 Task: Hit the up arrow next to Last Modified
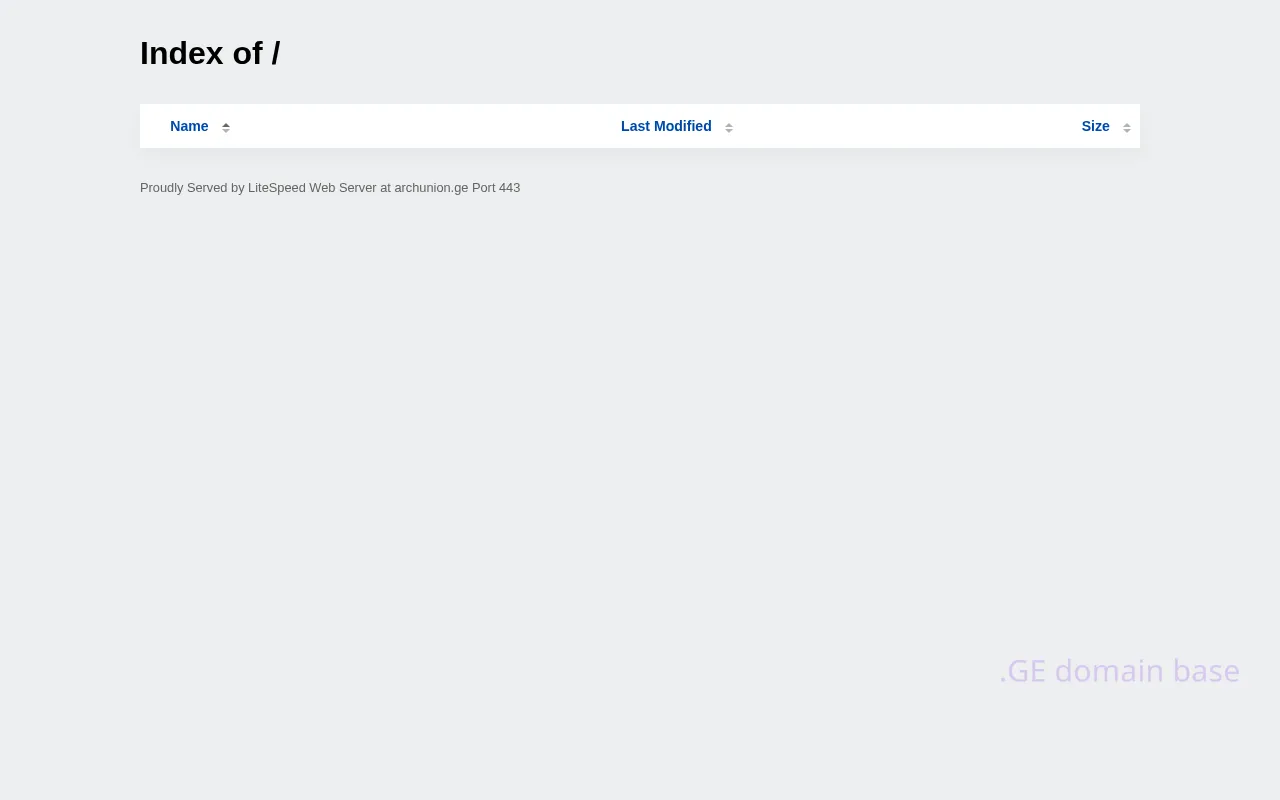tap(729, 124)
